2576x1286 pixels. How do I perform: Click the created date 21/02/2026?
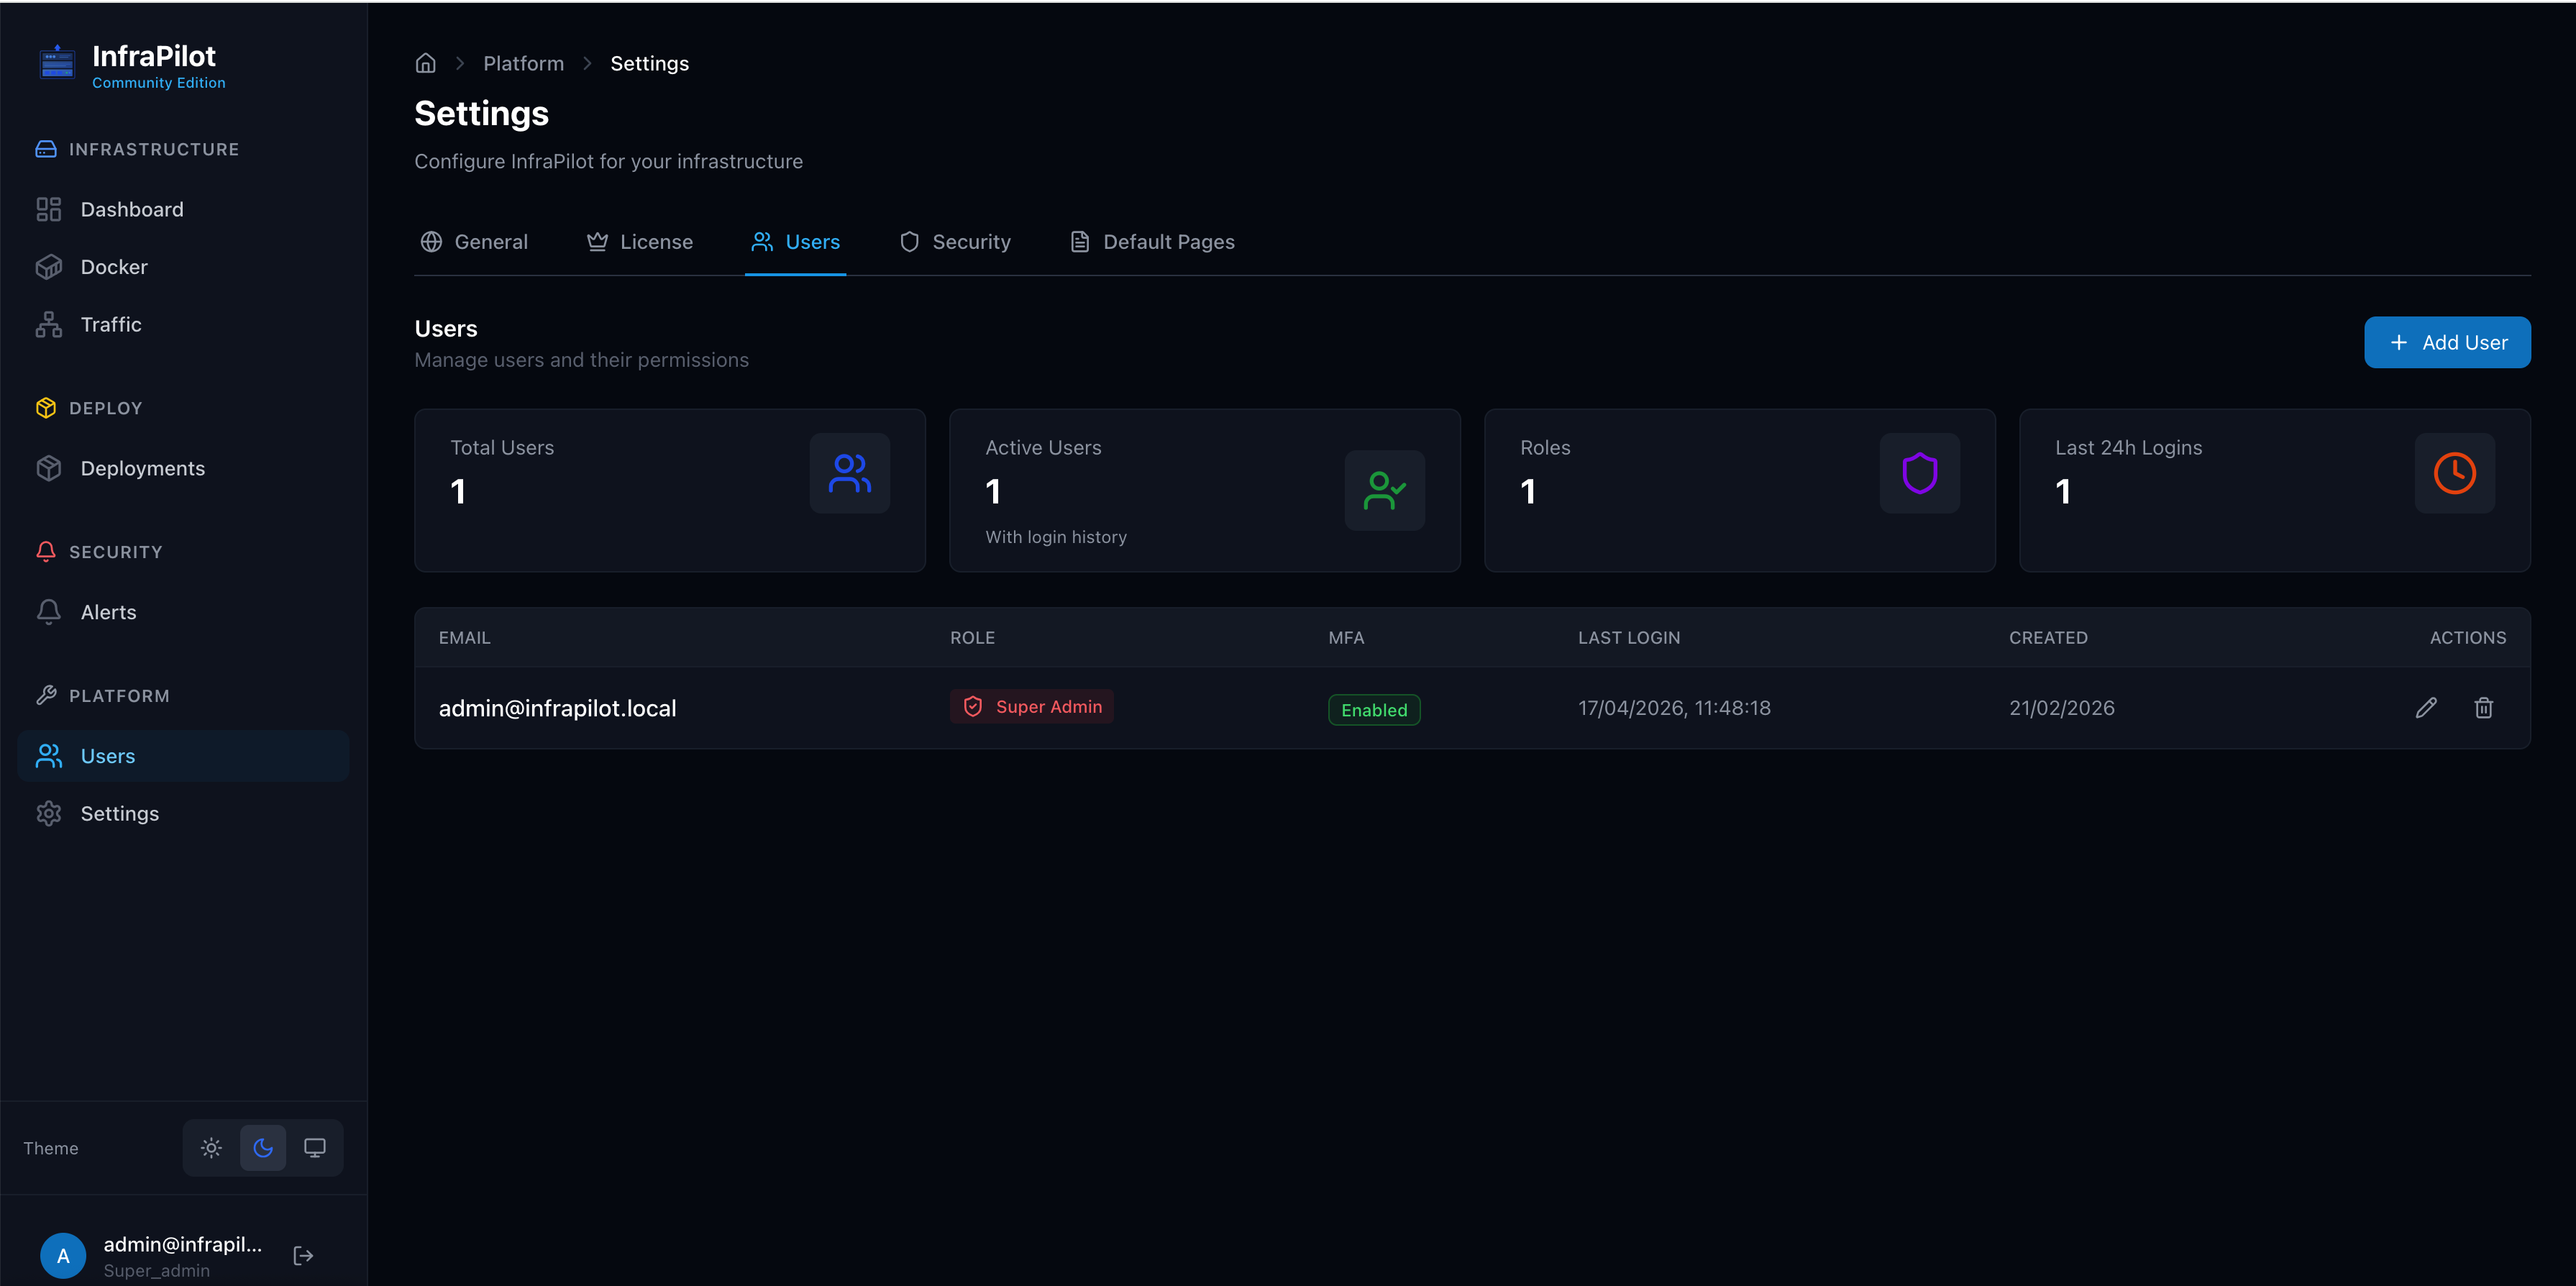pyautogui.click(x=2062, y=708)
